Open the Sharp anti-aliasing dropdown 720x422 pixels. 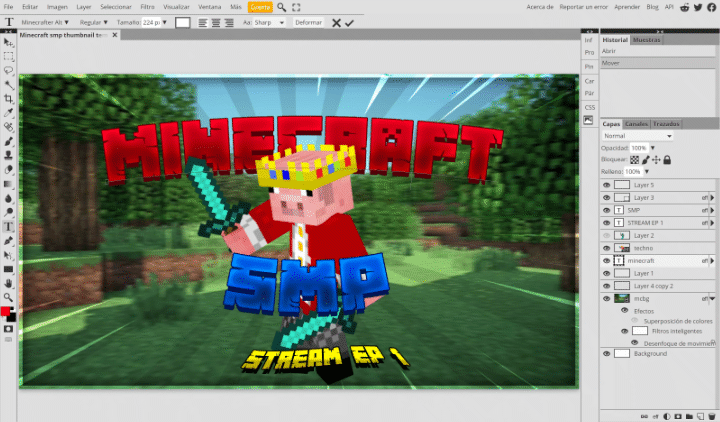point(269,23)
